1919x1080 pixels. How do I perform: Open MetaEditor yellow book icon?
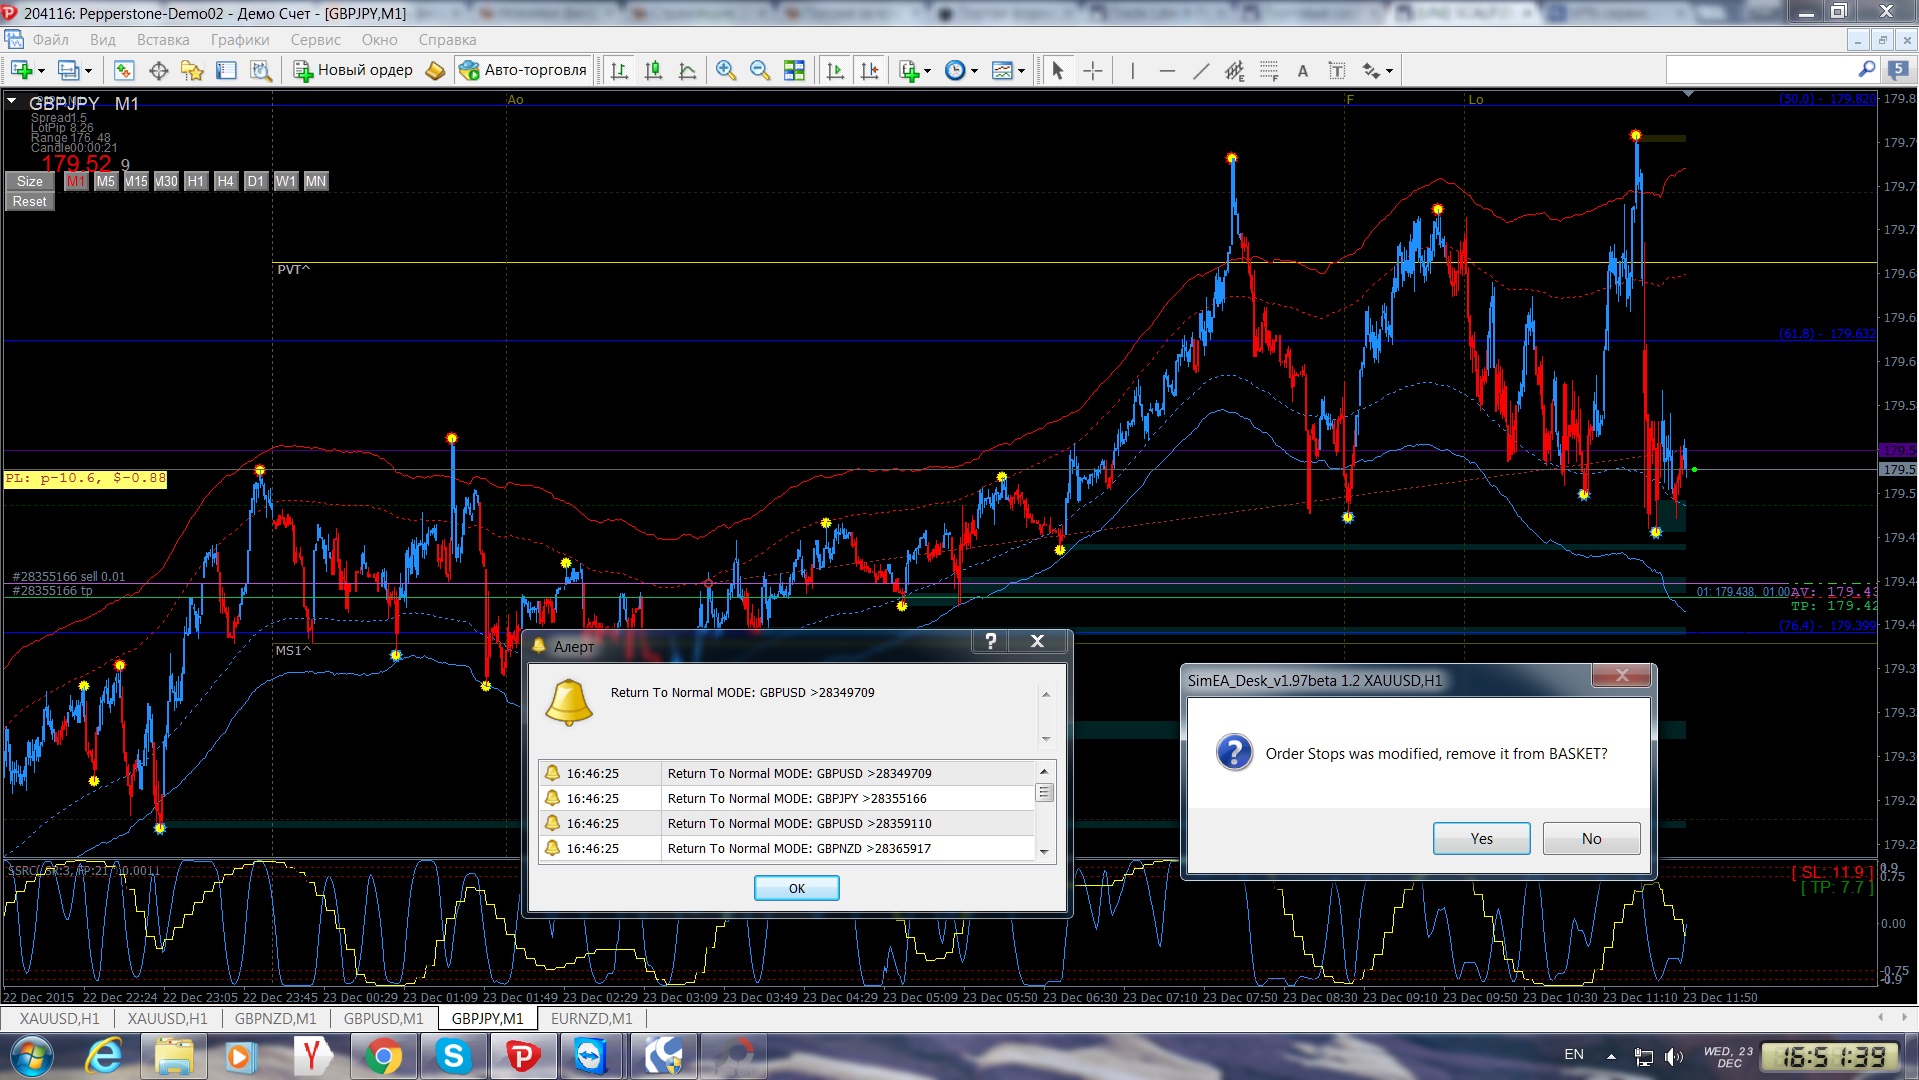point(435,70)
